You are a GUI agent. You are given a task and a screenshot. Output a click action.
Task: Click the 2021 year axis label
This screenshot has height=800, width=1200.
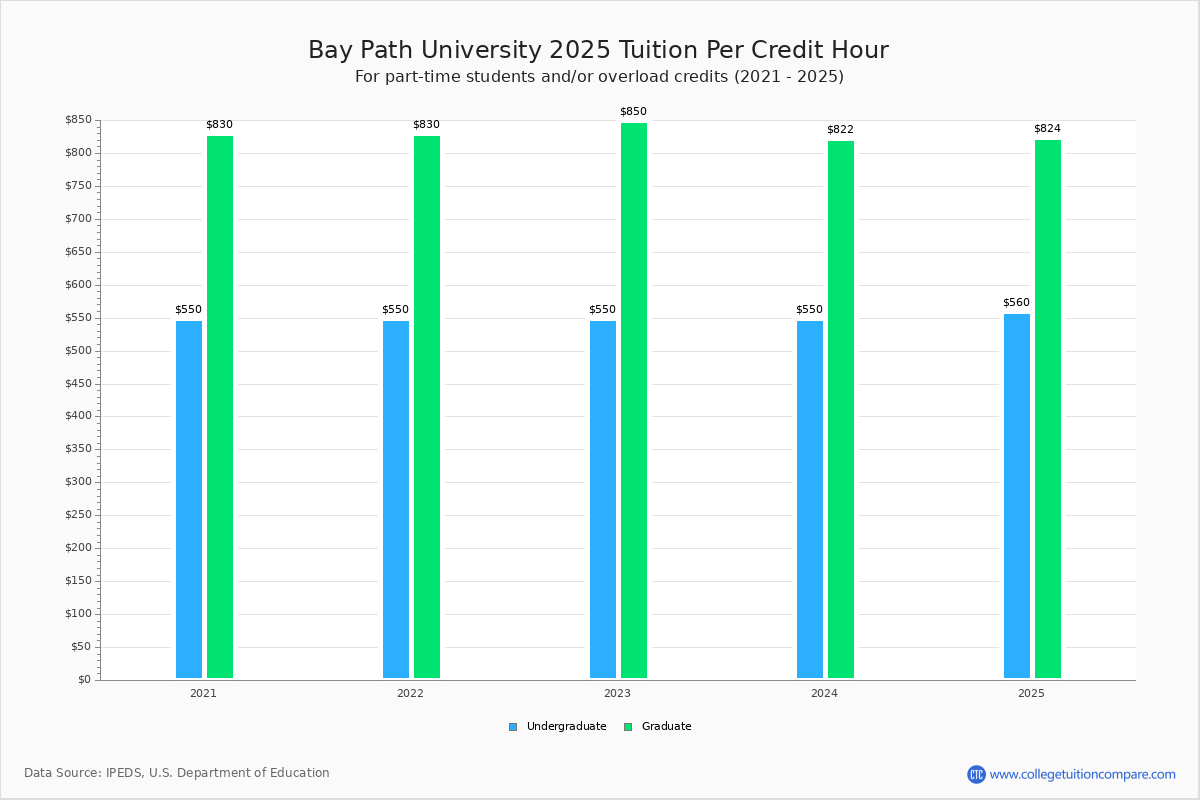coord(202,691)
